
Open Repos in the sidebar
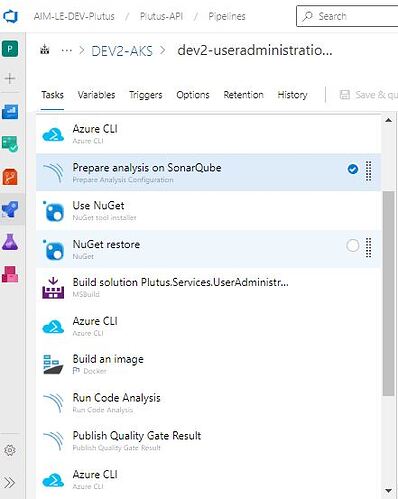click(x=10, y=177)
